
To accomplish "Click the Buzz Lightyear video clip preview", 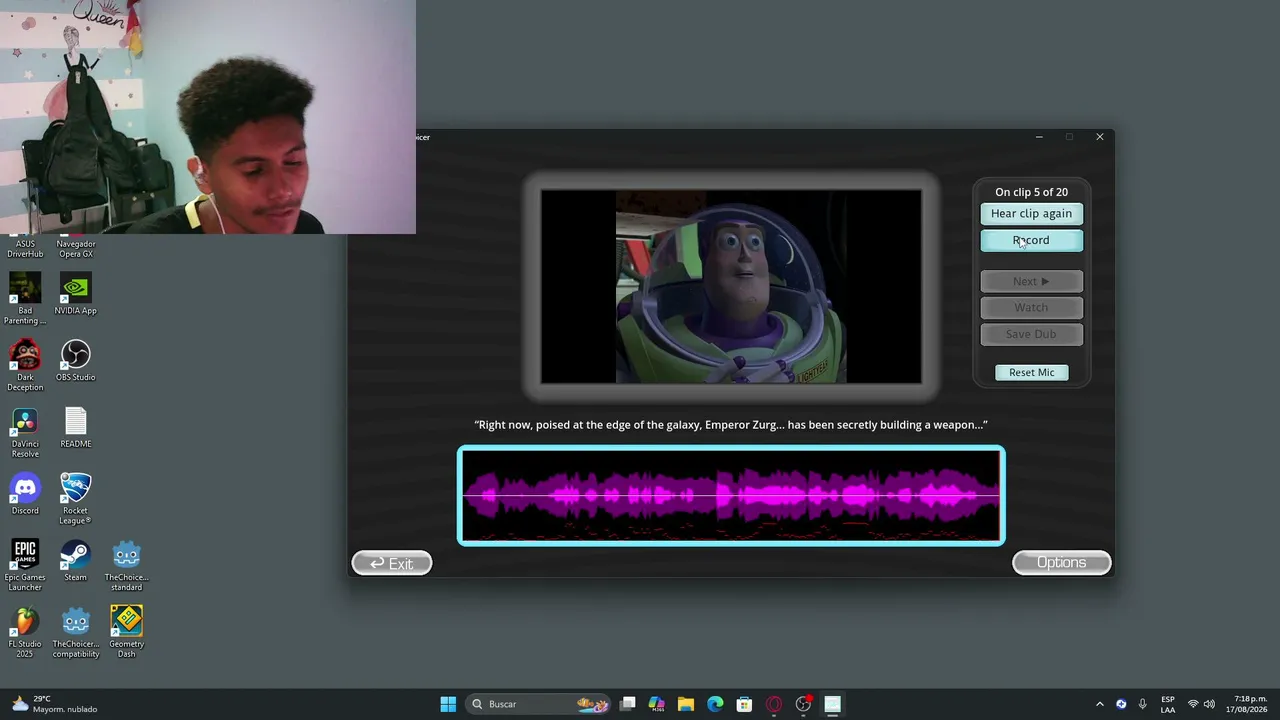I will (731, 287).
